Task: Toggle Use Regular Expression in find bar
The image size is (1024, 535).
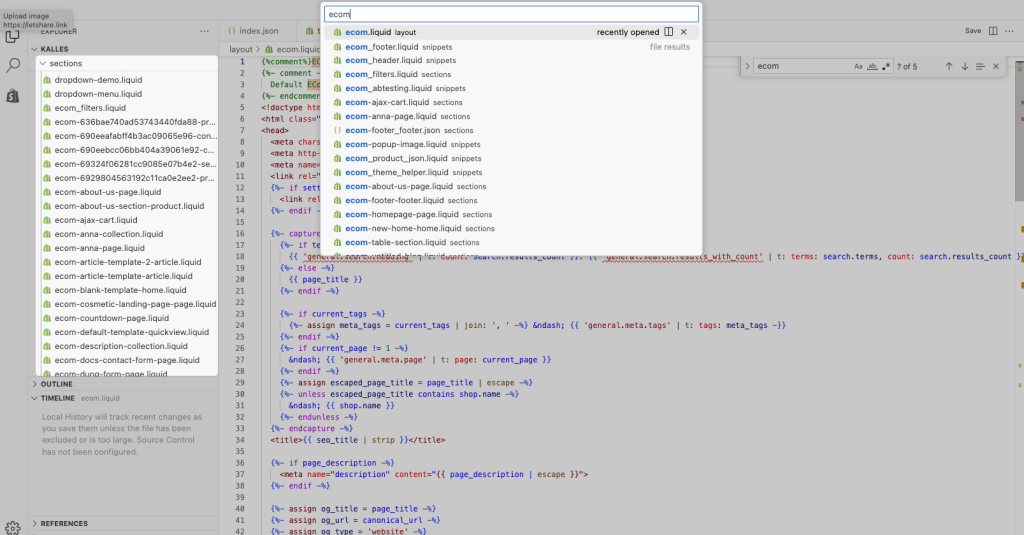Action: click(x=886, y=66)
